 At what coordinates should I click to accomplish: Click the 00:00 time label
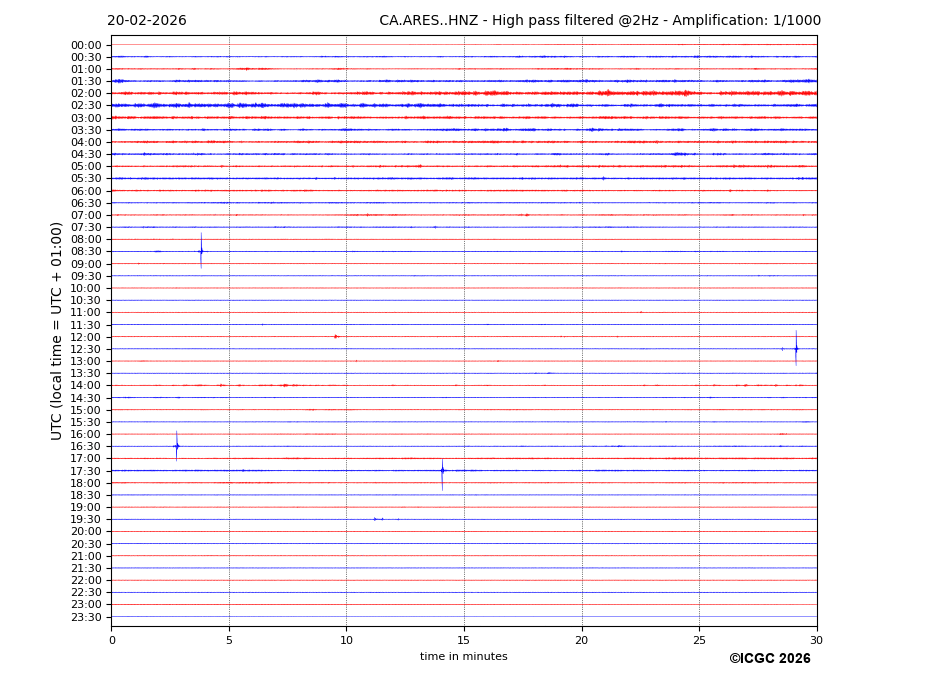coord(86,45)
